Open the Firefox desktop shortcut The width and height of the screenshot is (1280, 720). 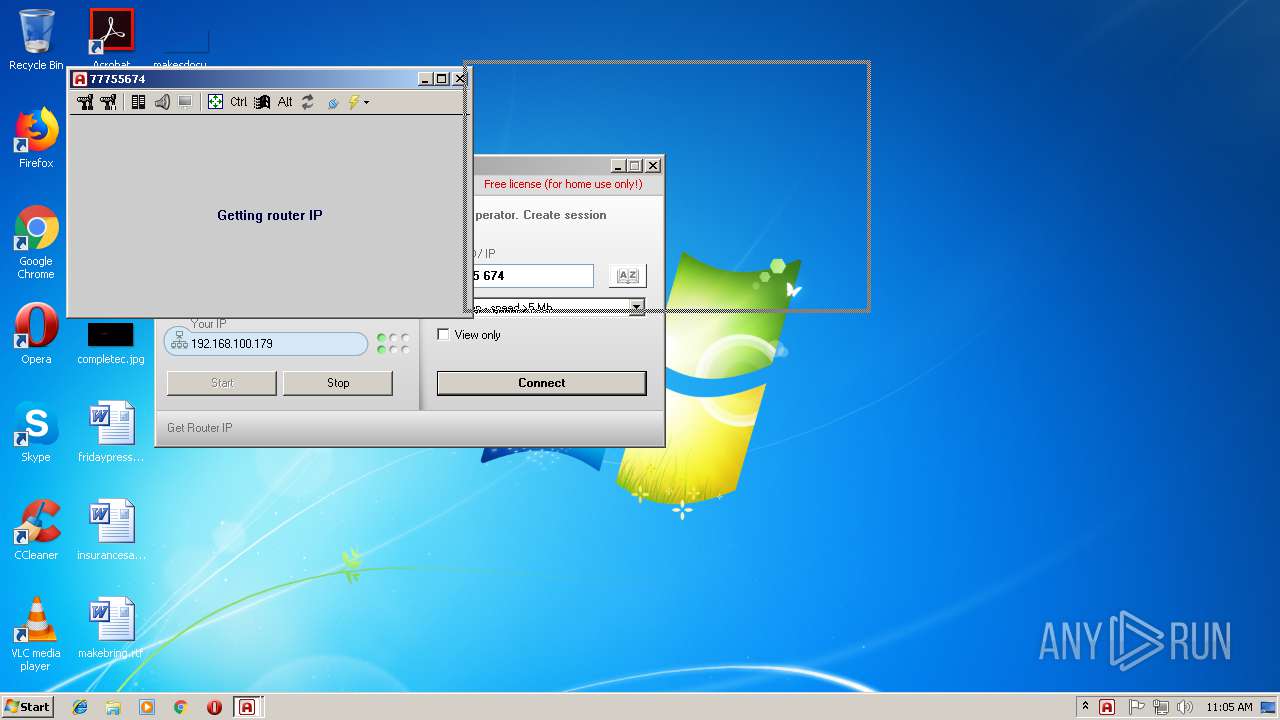[x=36, y=138]
